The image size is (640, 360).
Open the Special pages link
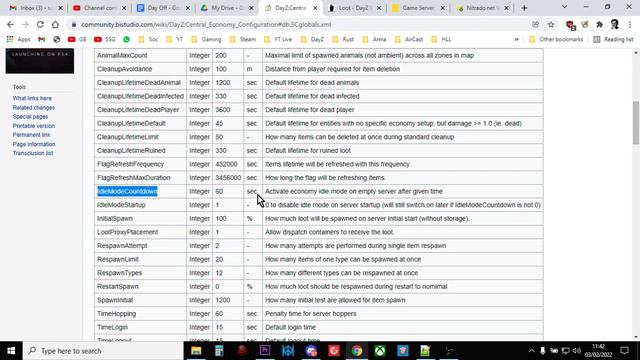[x=30, y=117]
